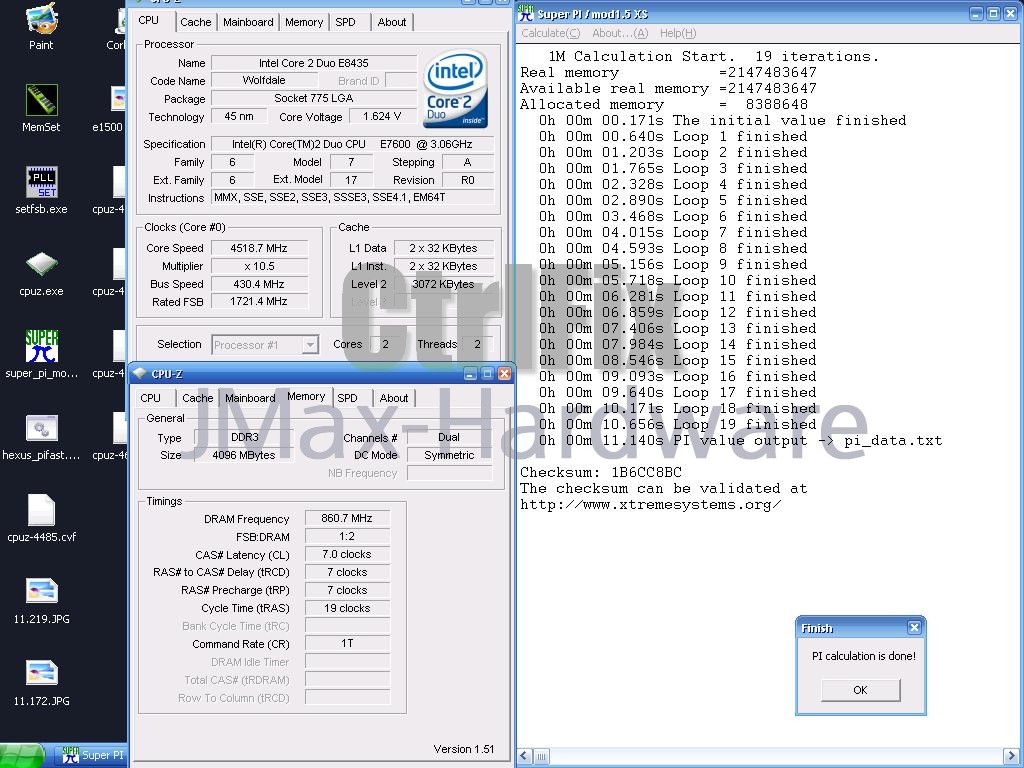
Task: Open the About menu in Super PI
Action: click(620, 33)
